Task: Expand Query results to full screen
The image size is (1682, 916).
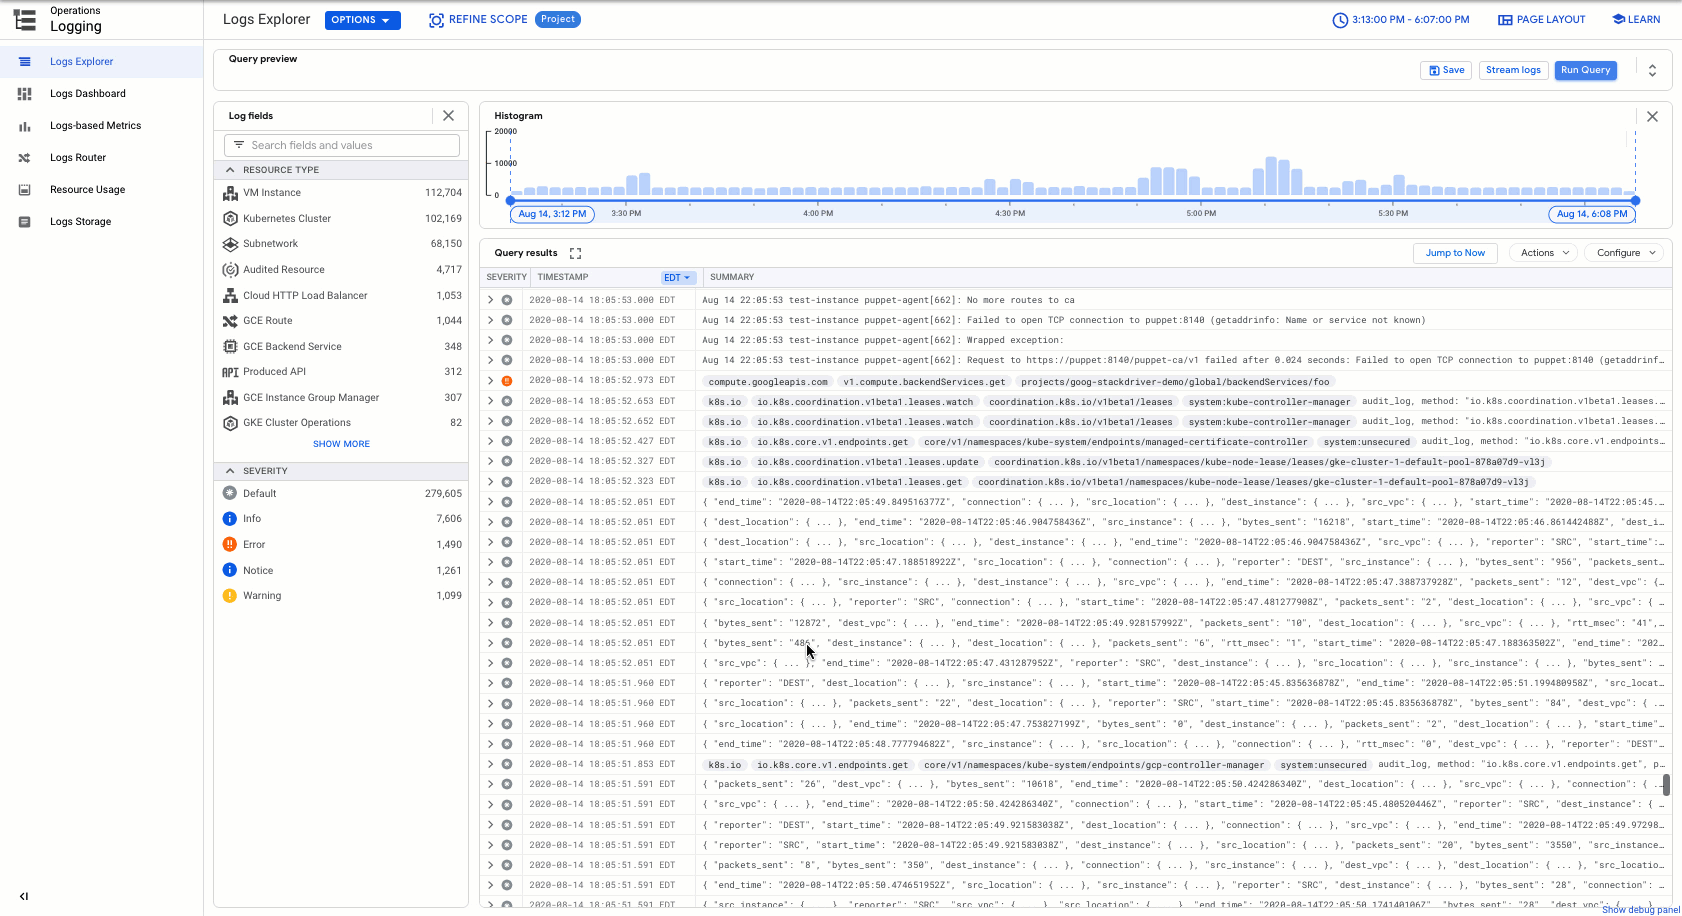Action: [575, 253]
